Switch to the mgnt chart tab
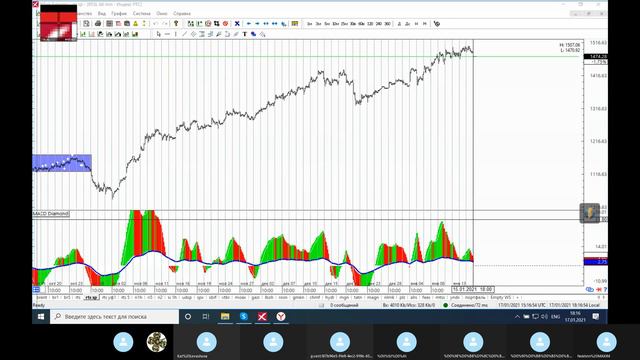Screen dimensions: 640x360 344,298
